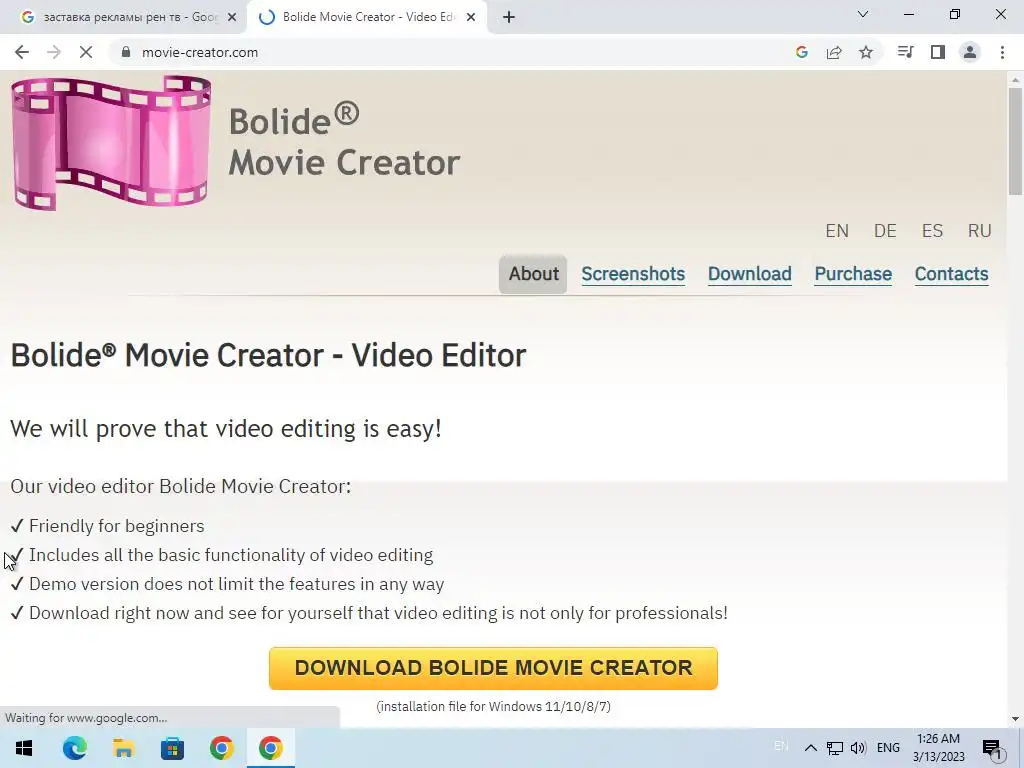Switch site language to ES
Screen dimensions: 1024x768
pos(932,231)
